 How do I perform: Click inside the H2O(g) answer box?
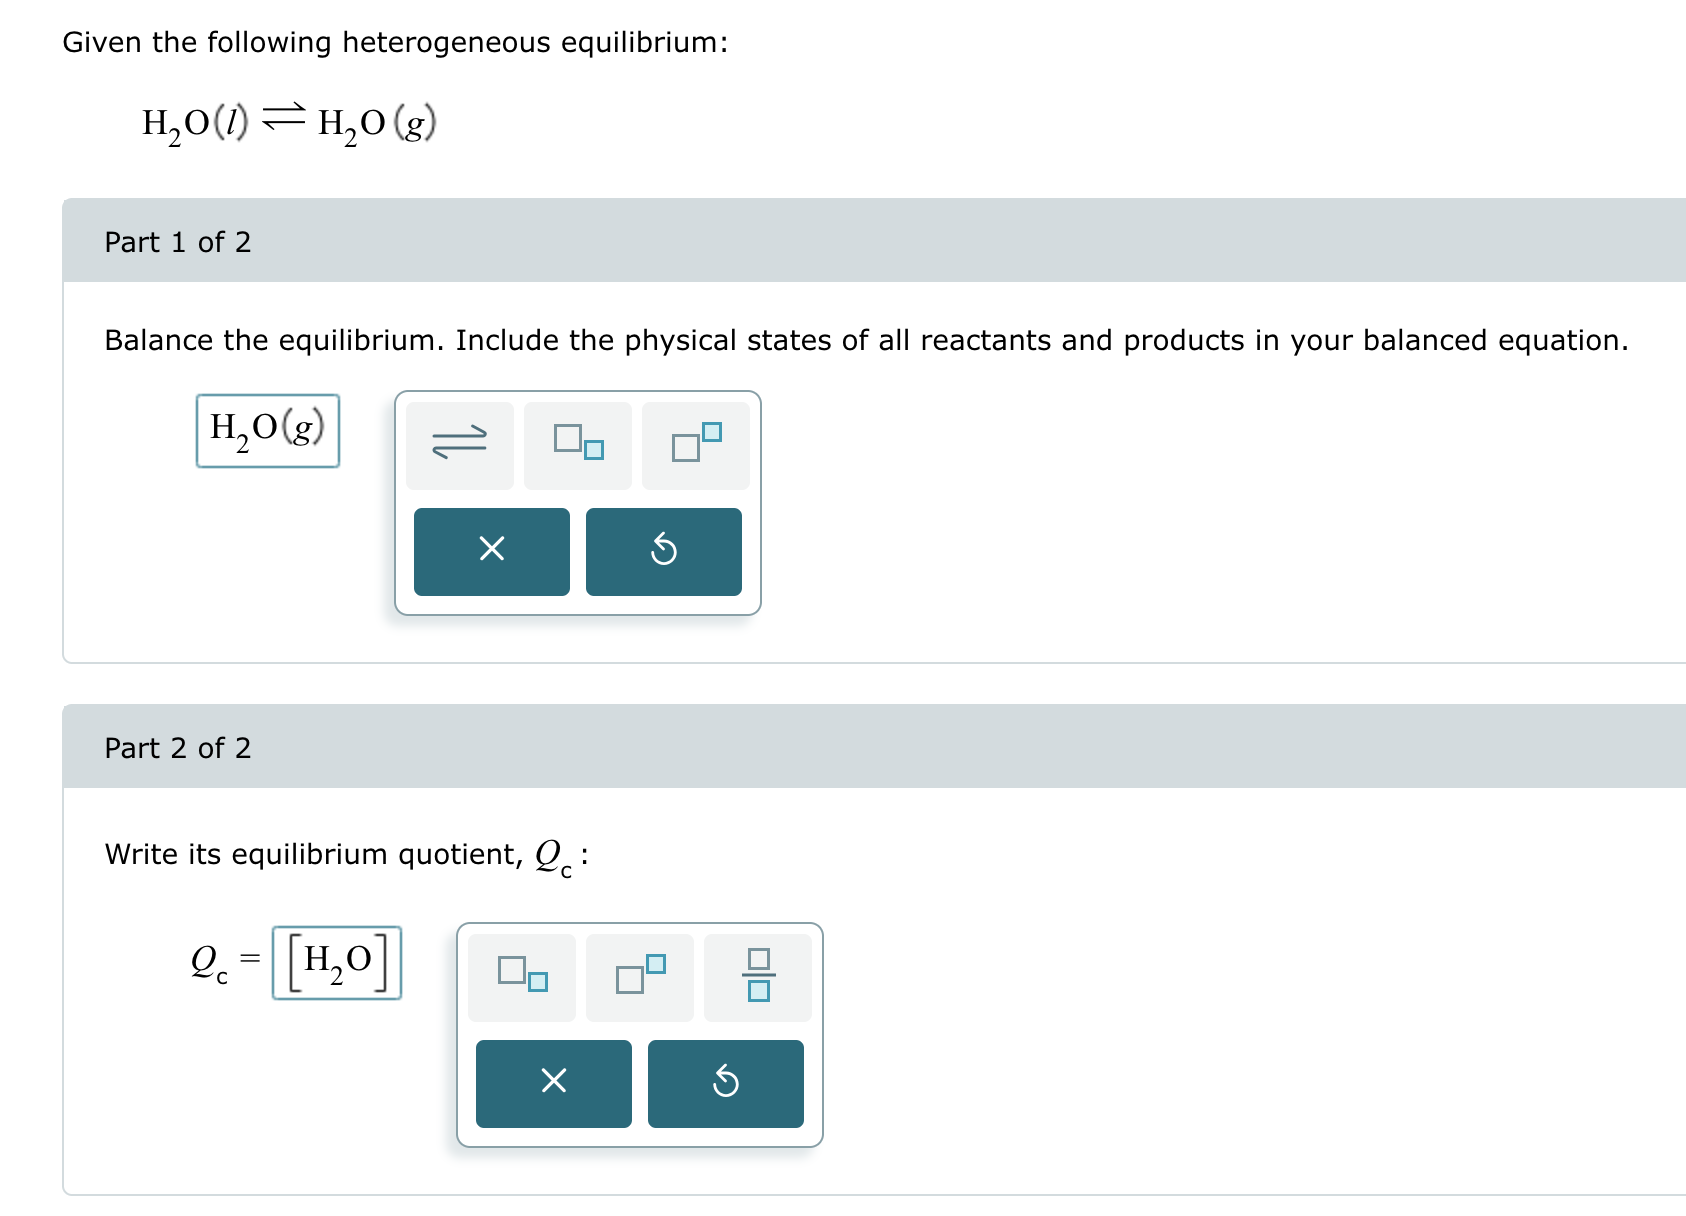coord(266,431)
